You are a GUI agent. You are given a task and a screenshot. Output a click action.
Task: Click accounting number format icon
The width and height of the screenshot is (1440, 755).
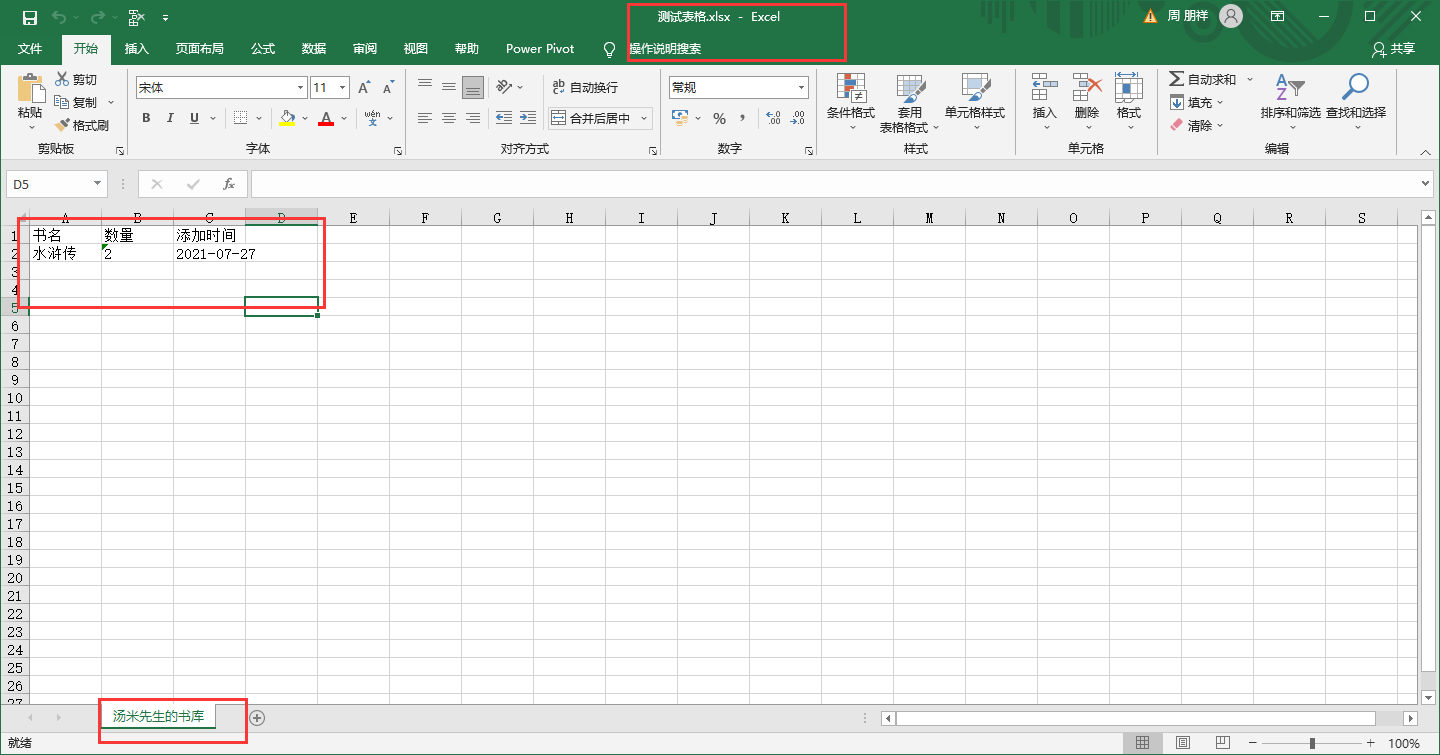click(680, 118)
